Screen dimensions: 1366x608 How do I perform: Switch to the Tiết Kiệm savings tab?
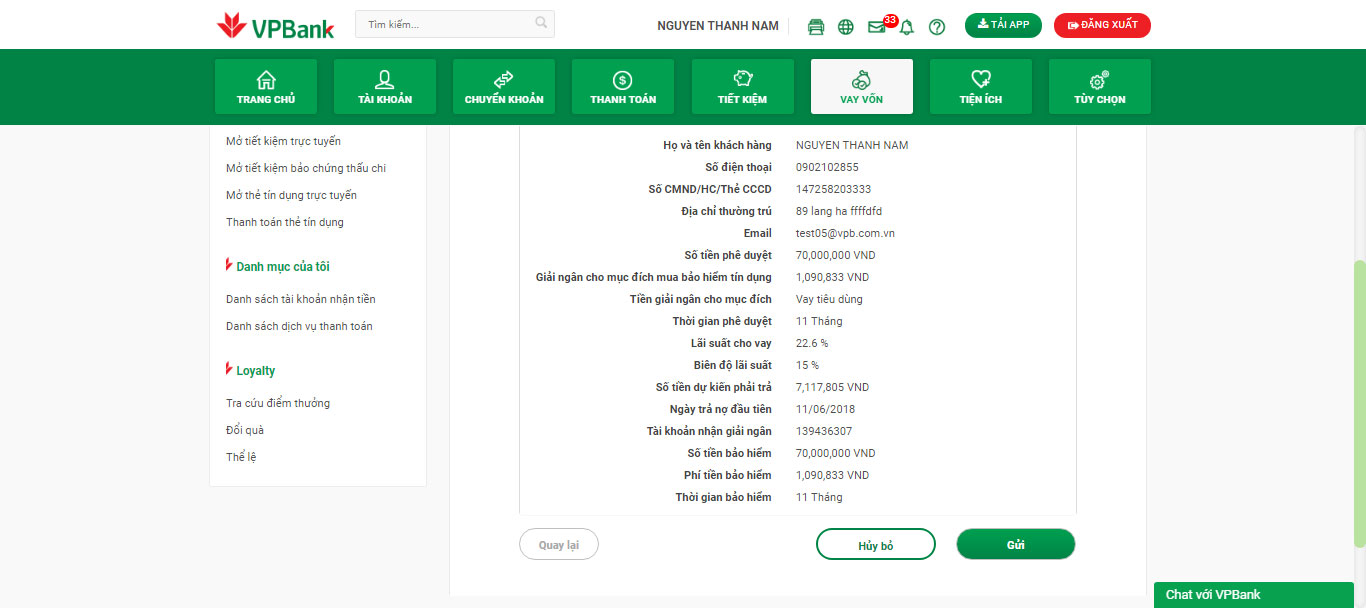[742, 87]
